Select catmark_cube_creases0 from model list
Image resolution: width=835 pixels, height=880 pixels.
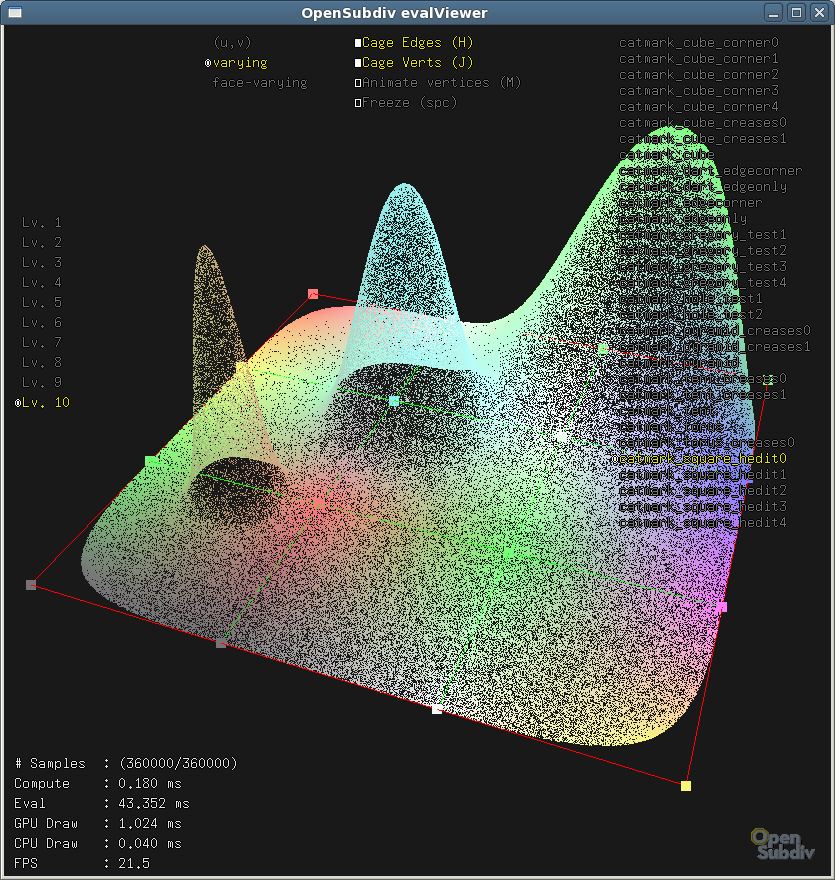[x=702, y=123]
